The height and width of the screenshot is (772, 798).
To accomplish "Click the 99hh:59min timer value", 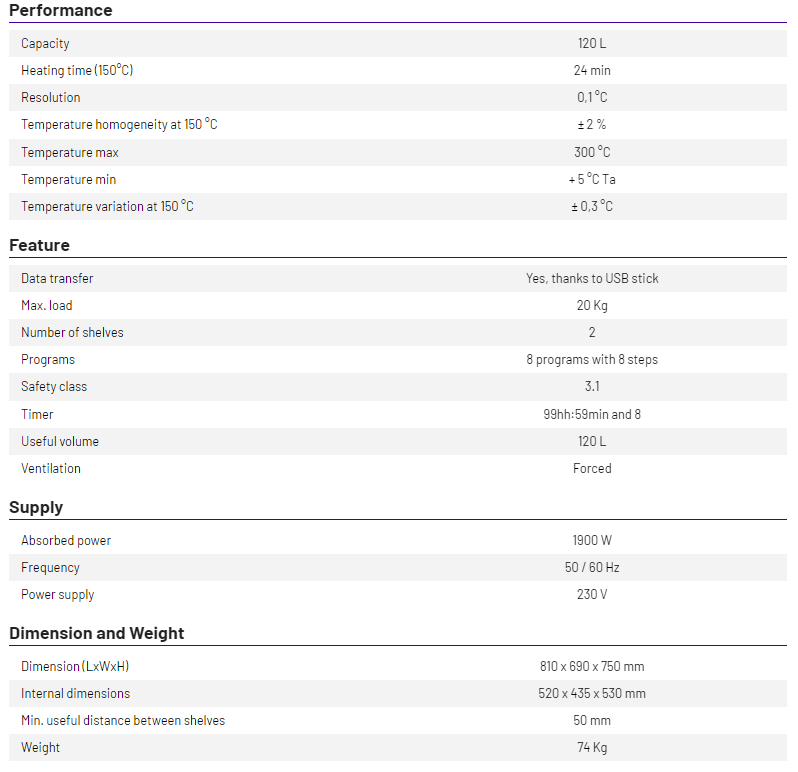I will (592, 414).
